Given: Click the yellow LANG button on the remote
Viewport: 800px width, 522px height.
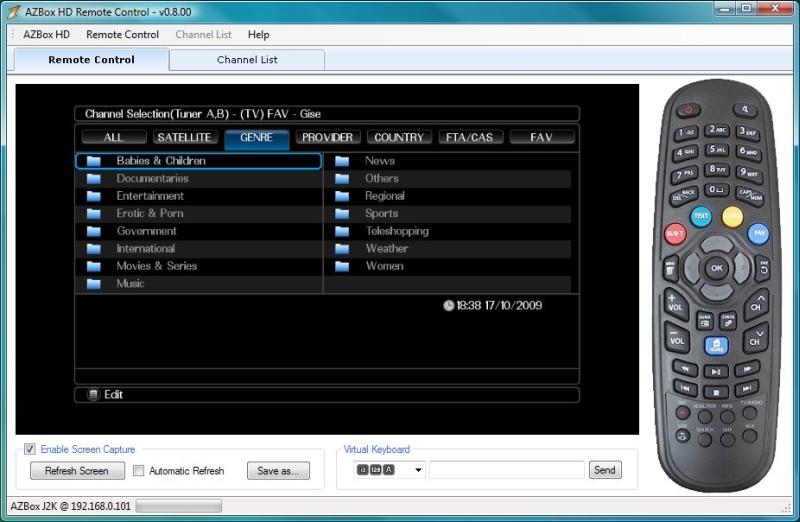Looking at the screenshot, I should point(732,216).
